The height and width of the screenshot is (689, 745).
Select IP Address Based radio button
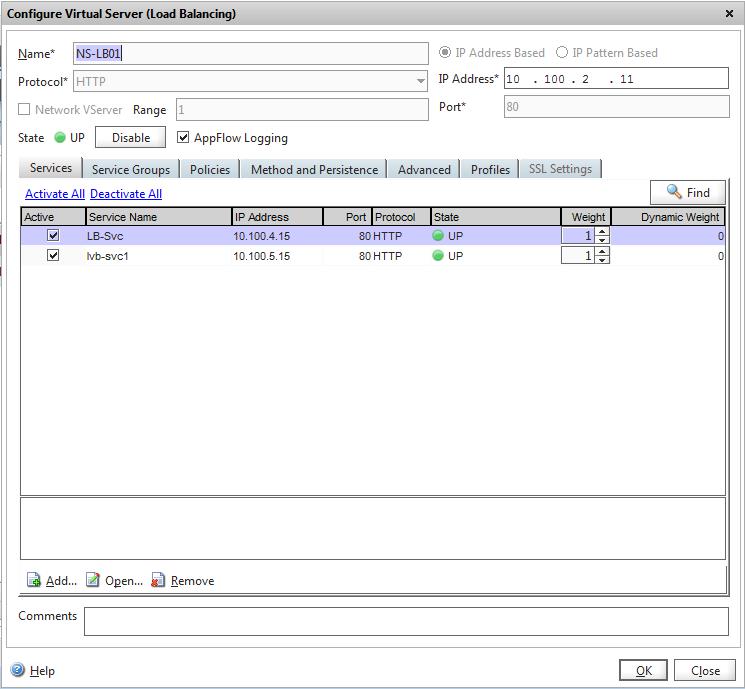click(445, 52)
